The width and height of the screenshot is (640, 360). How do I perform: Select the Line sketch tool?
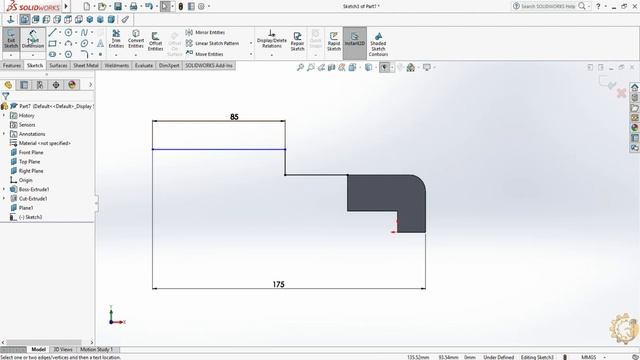click(52, 32)
